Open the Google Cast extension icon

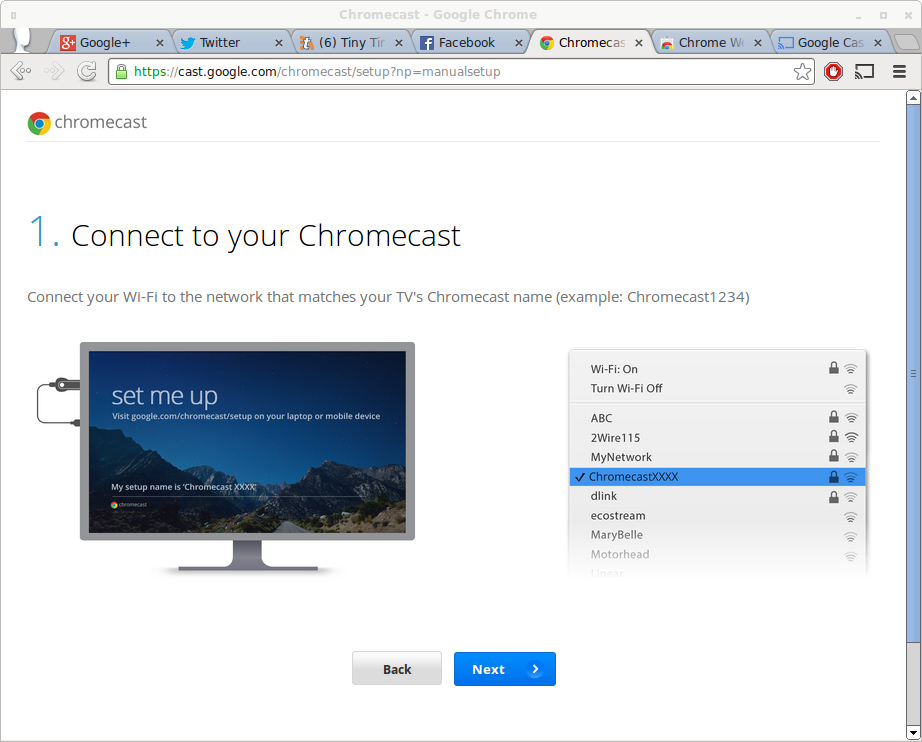tap(864, 72)
